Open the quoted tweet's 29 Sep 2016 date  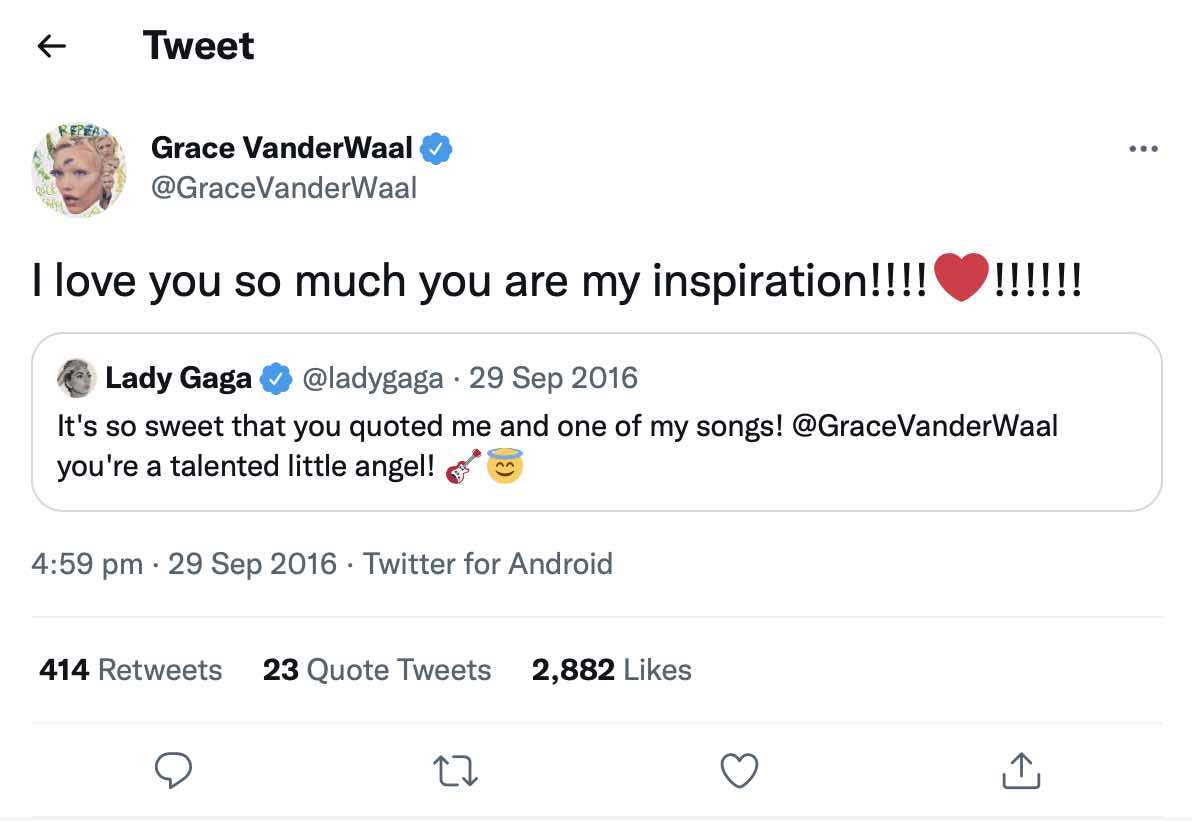(553, 378)
